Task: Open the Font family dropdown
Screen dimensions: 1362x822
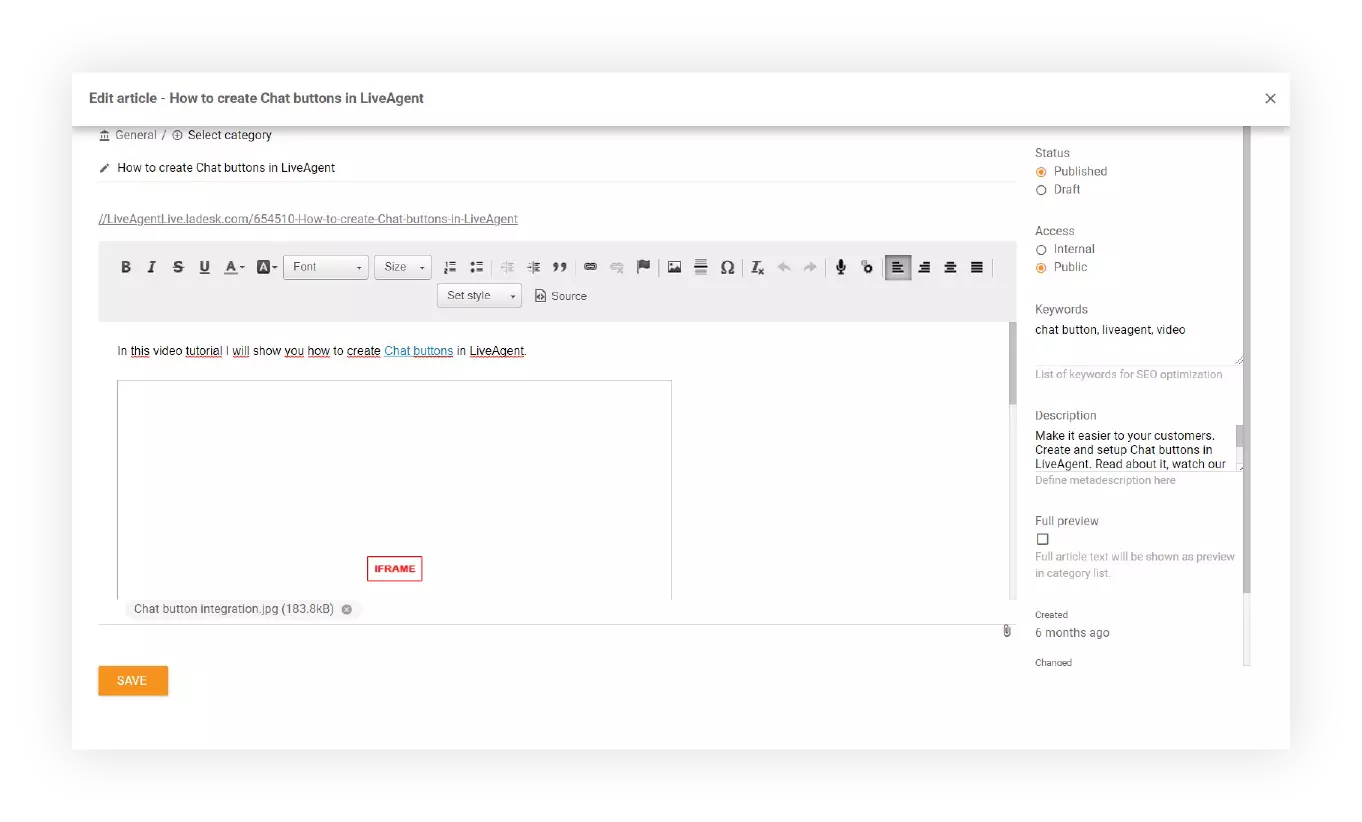Action: pos(325,267)
